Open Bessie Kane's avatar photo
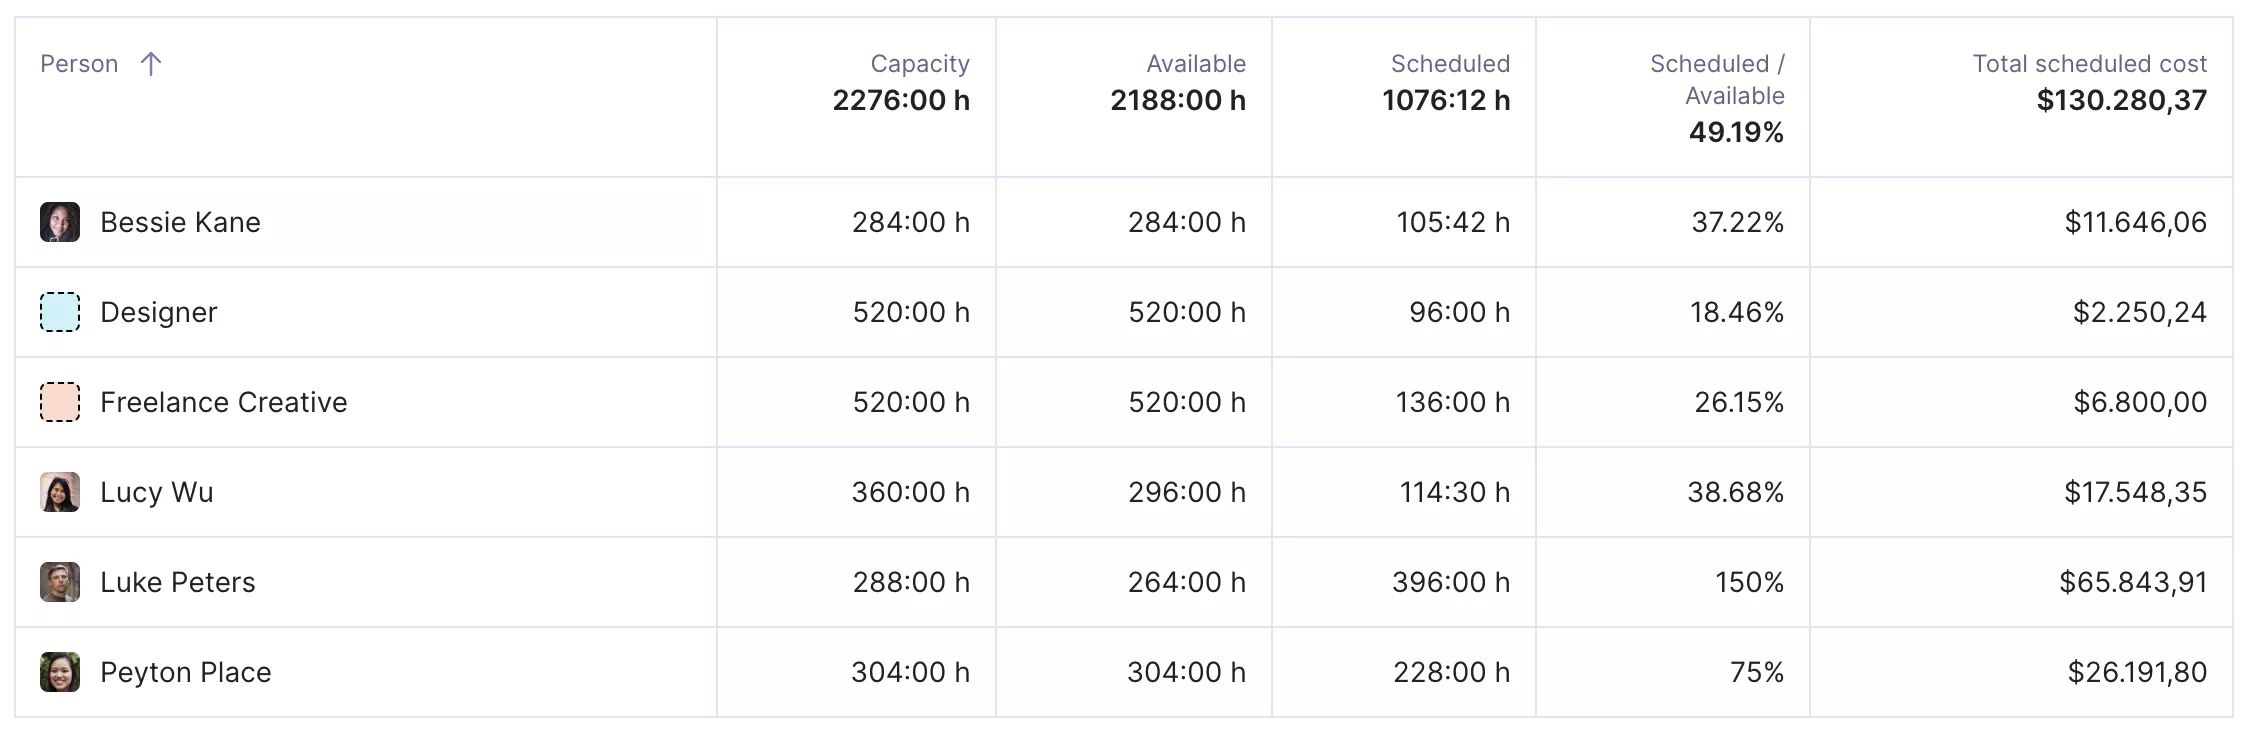 60,222
